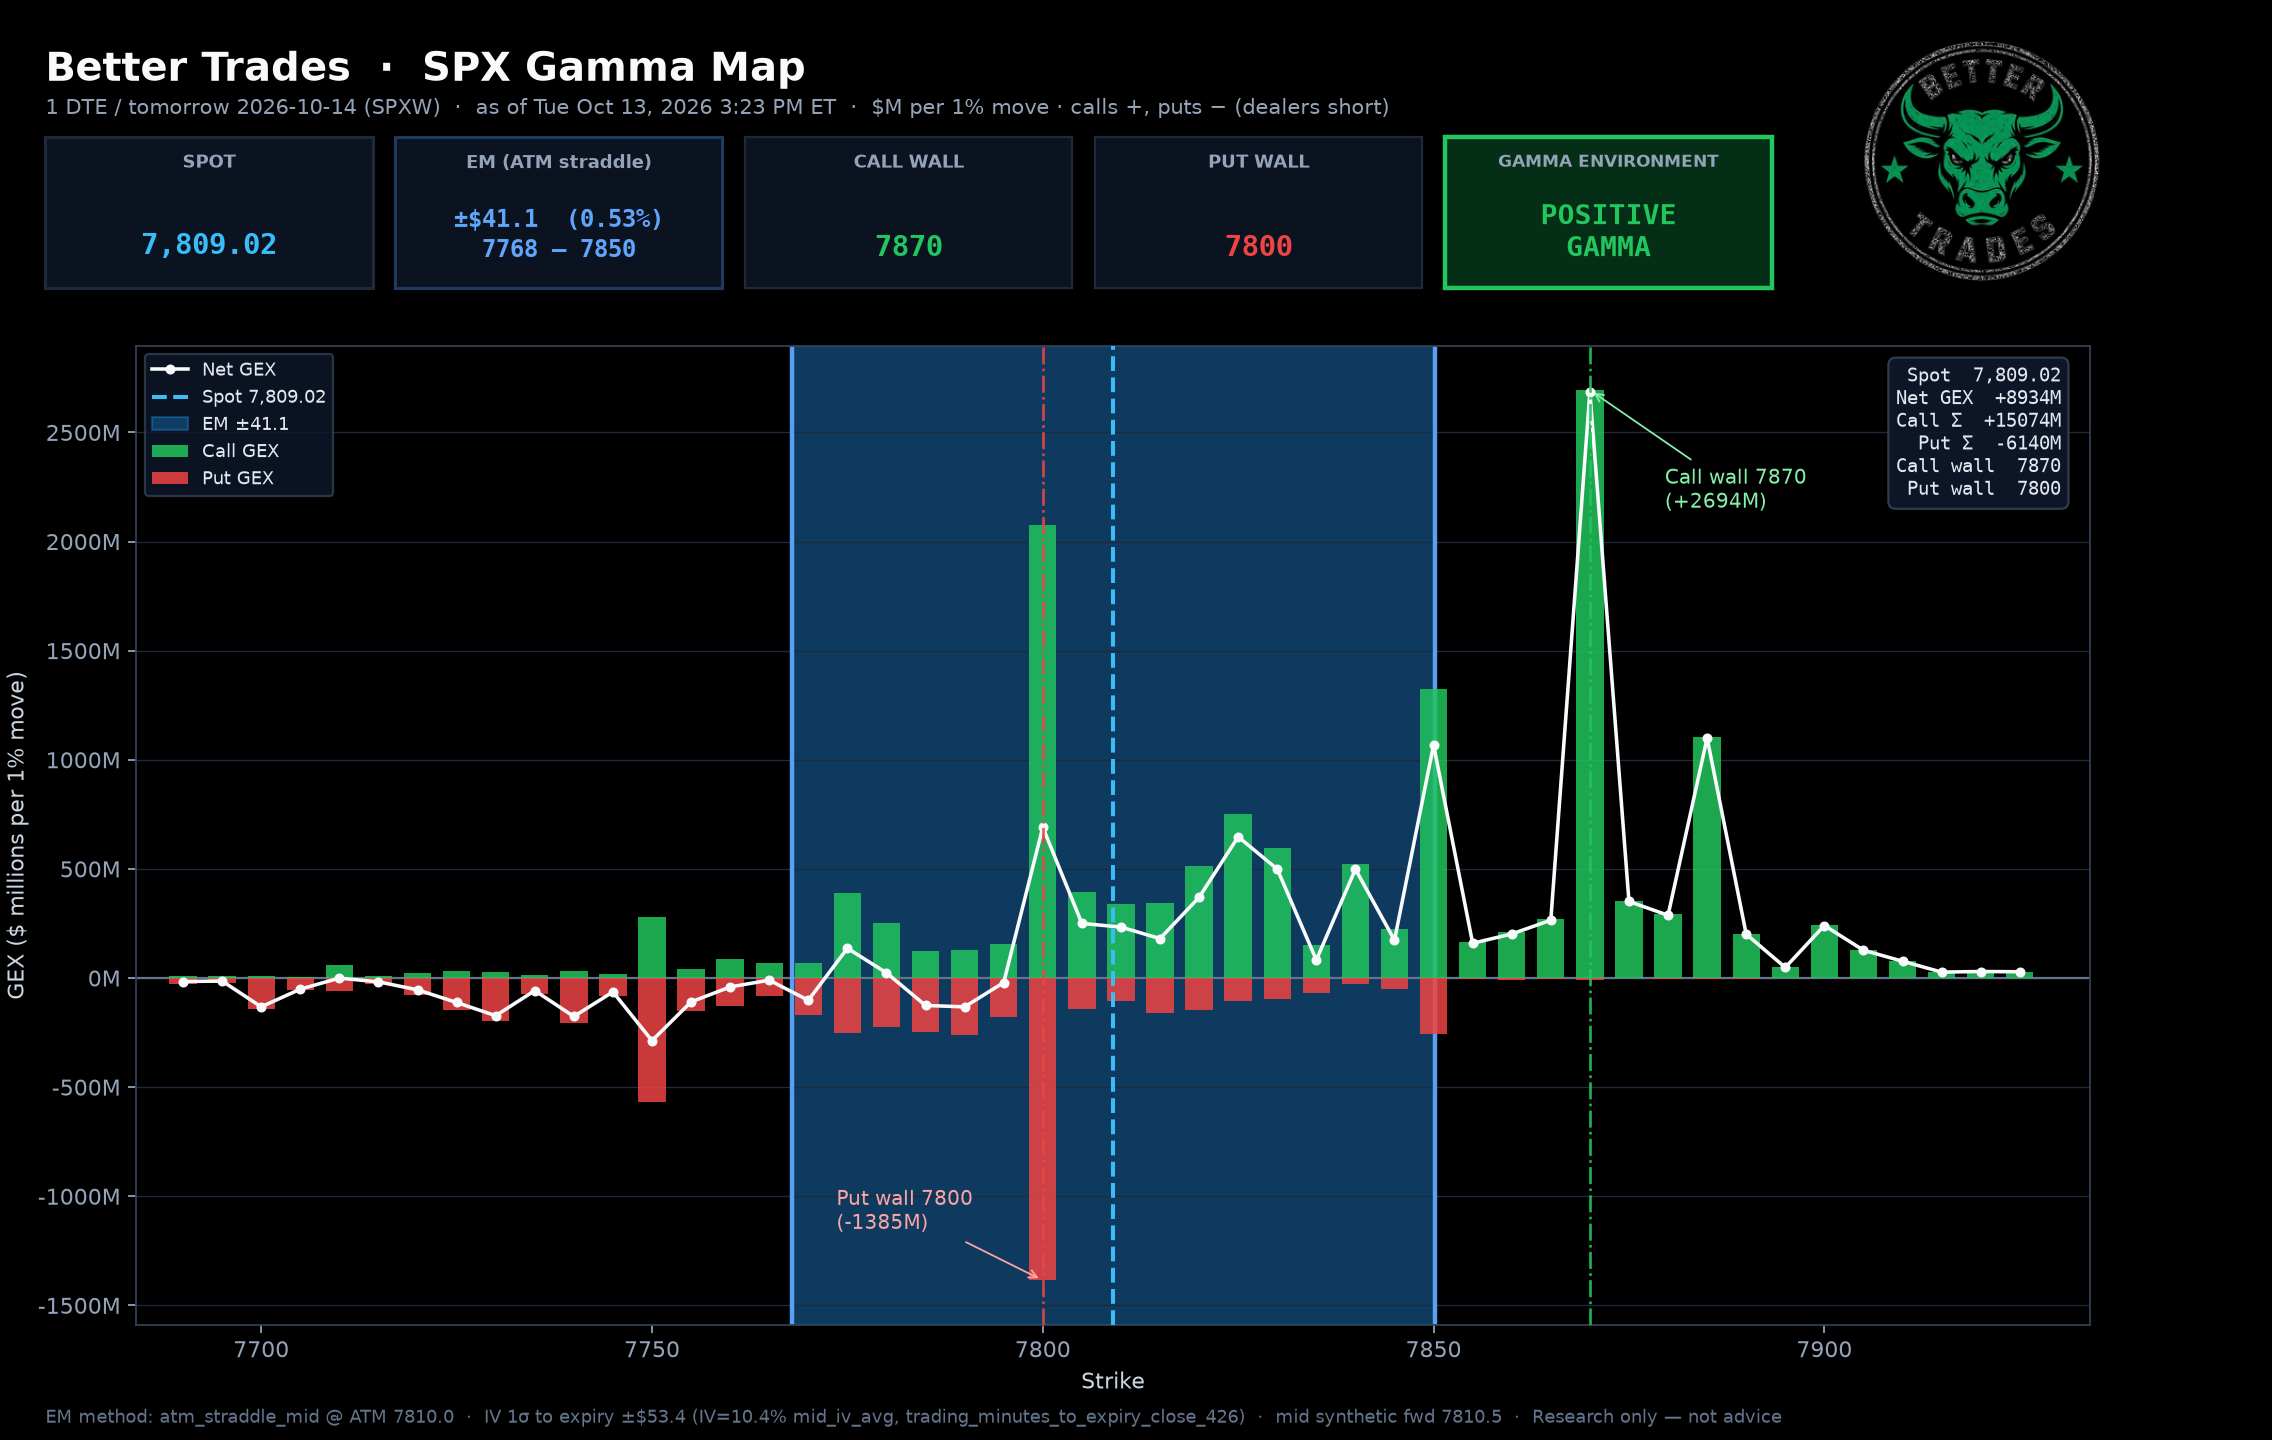The width and height of the screenshot is (2272, 1440).
Task: Click the large red put bar at 7800
Action: (x=1042, y=1129)
